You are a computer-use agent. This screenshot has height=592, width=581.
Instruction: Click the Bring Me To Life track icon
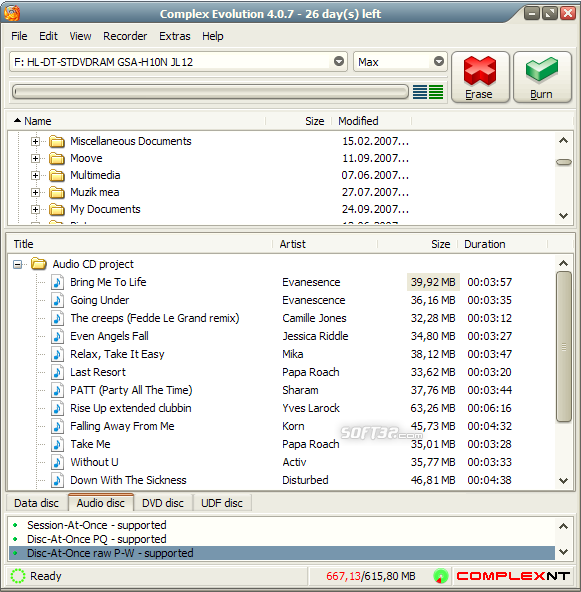click(57, 282)
